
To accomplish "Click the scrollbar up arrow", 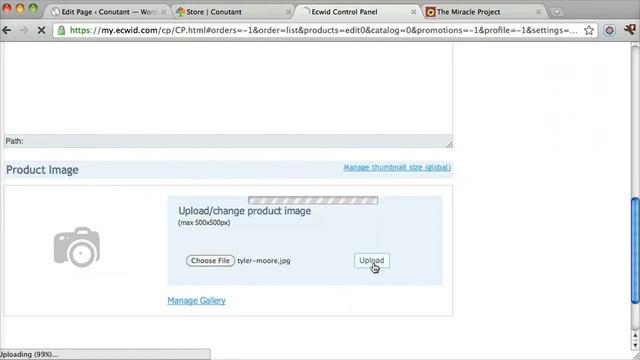I will [635, 336].
